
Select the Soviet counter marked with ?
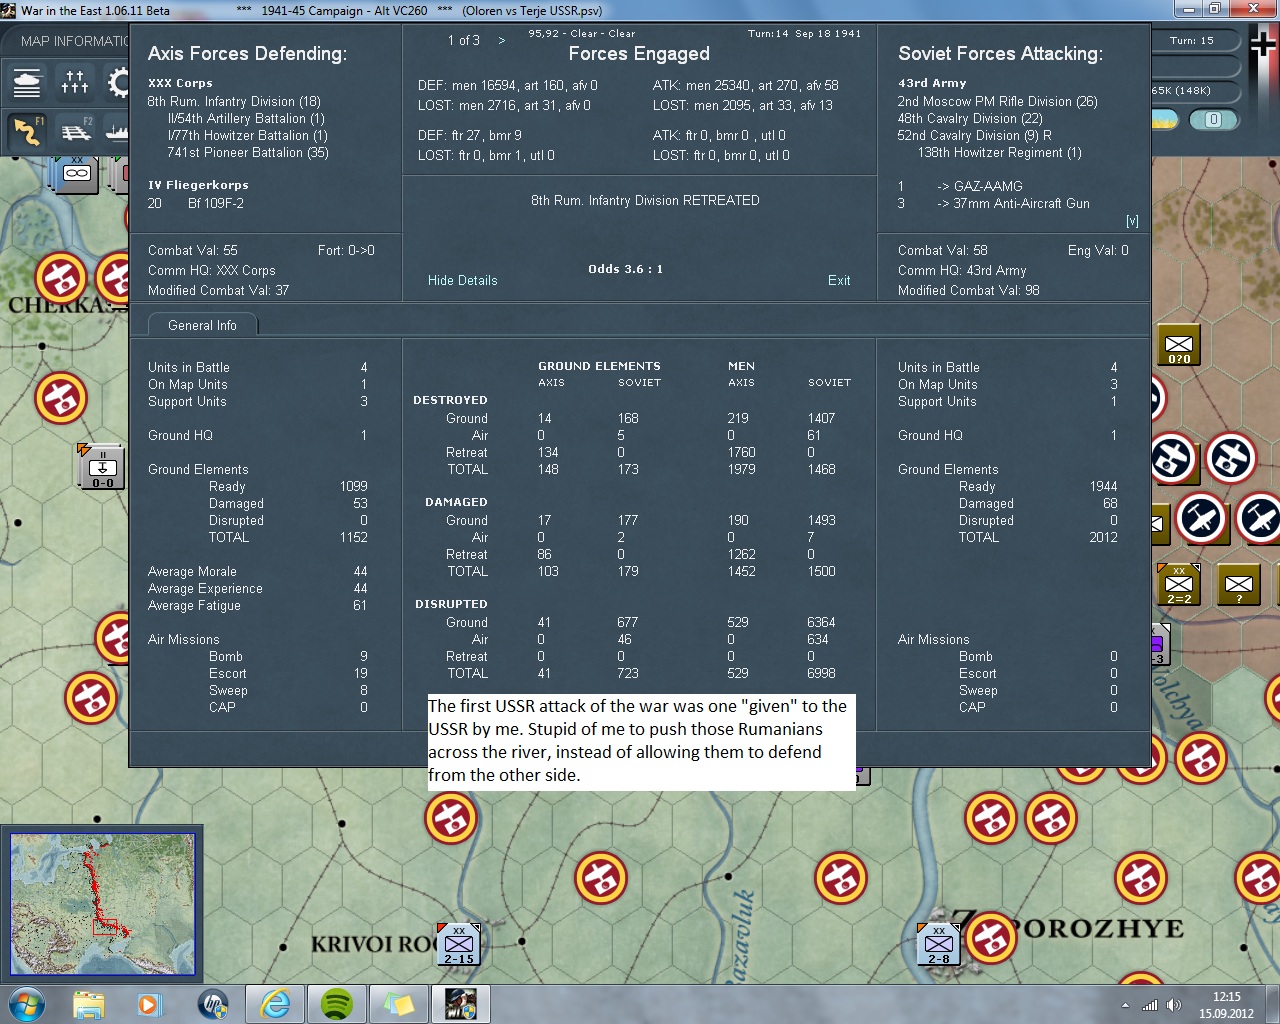1238,585
